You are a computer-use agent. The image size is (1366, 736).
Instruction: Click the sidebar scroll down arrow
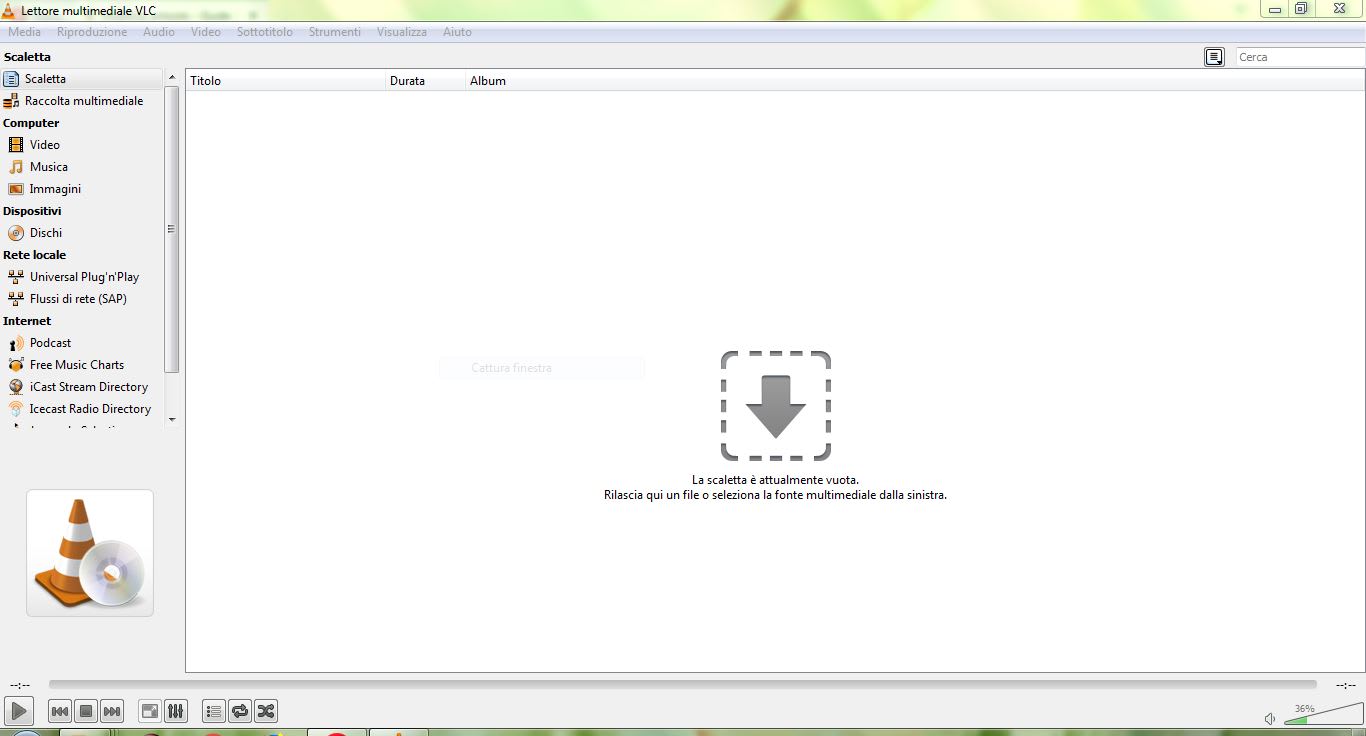point(172,420)
